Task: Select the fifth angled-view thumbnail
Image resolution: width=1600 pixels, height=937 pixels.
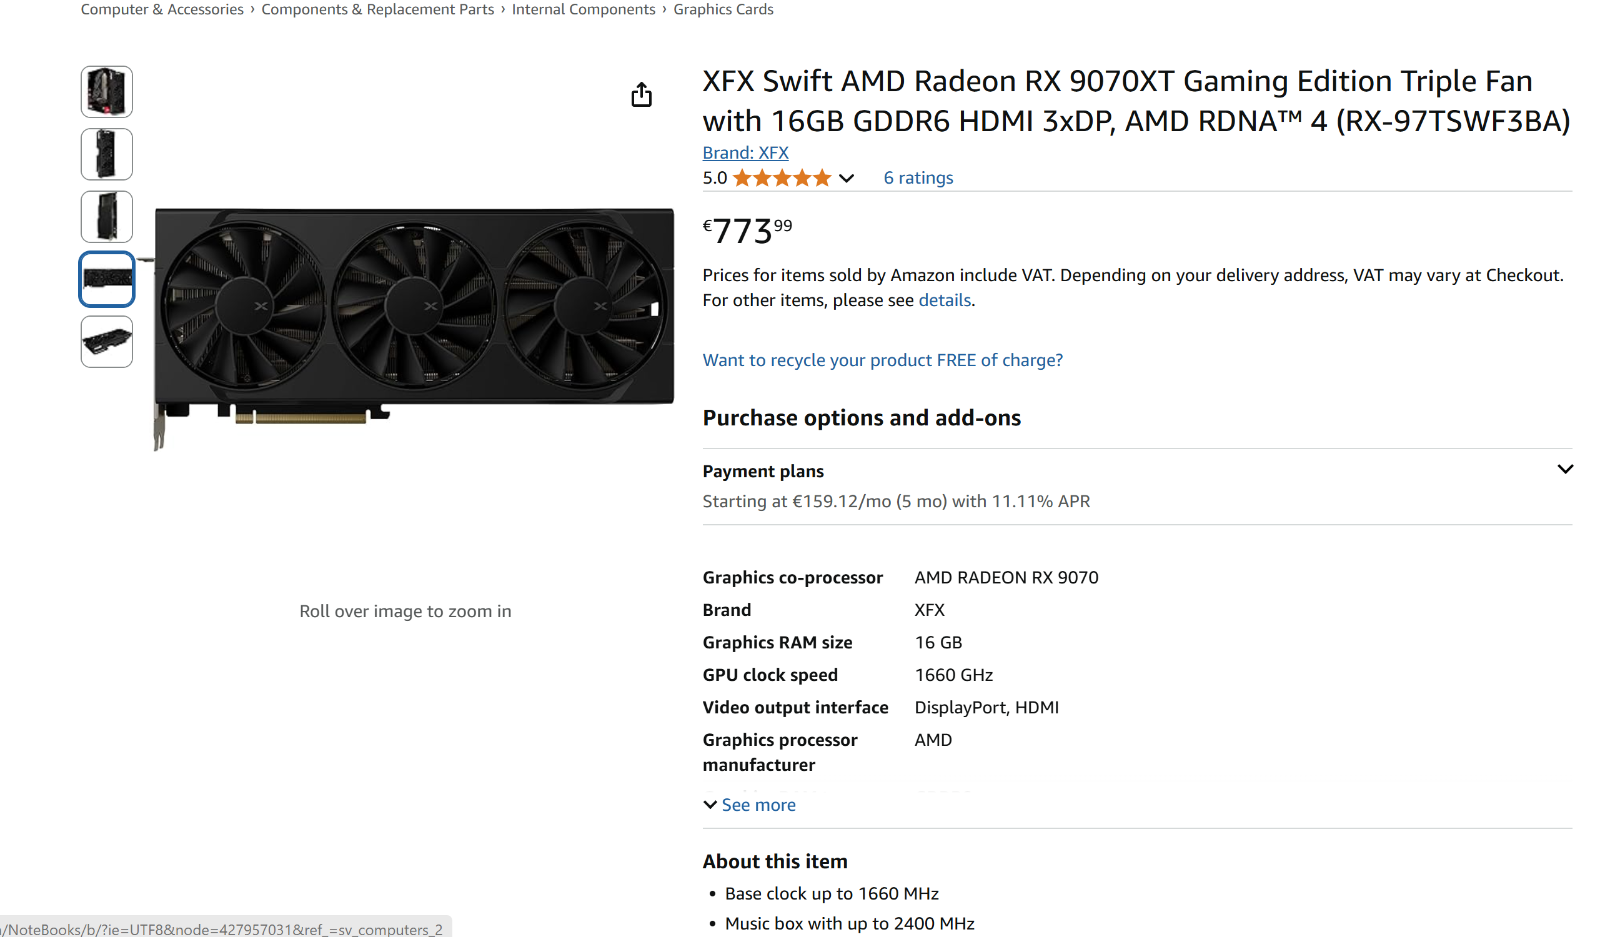Action: tap(107, 342)
